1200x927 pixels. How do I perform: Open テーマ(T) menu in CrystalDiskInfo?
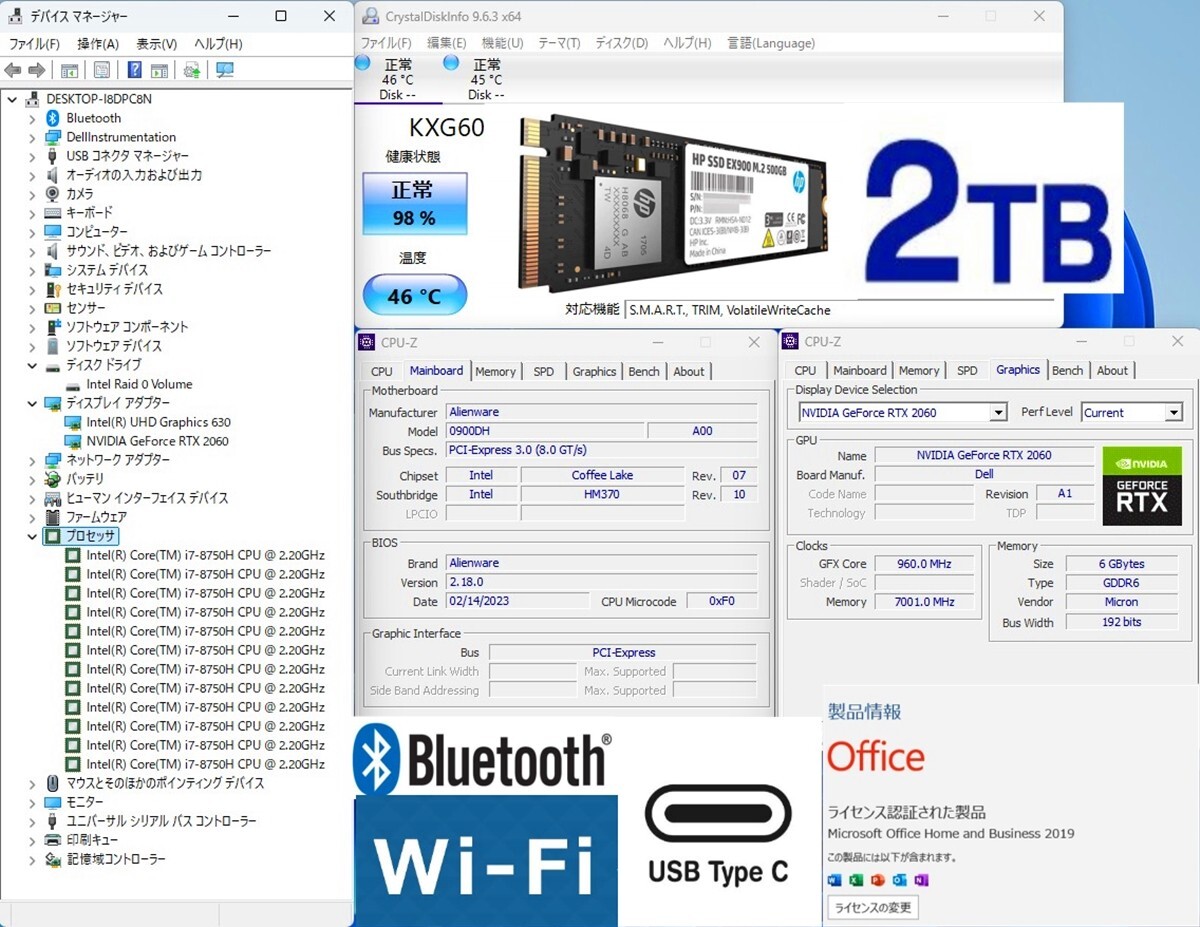pyautogui.click(x=559, y=43)
